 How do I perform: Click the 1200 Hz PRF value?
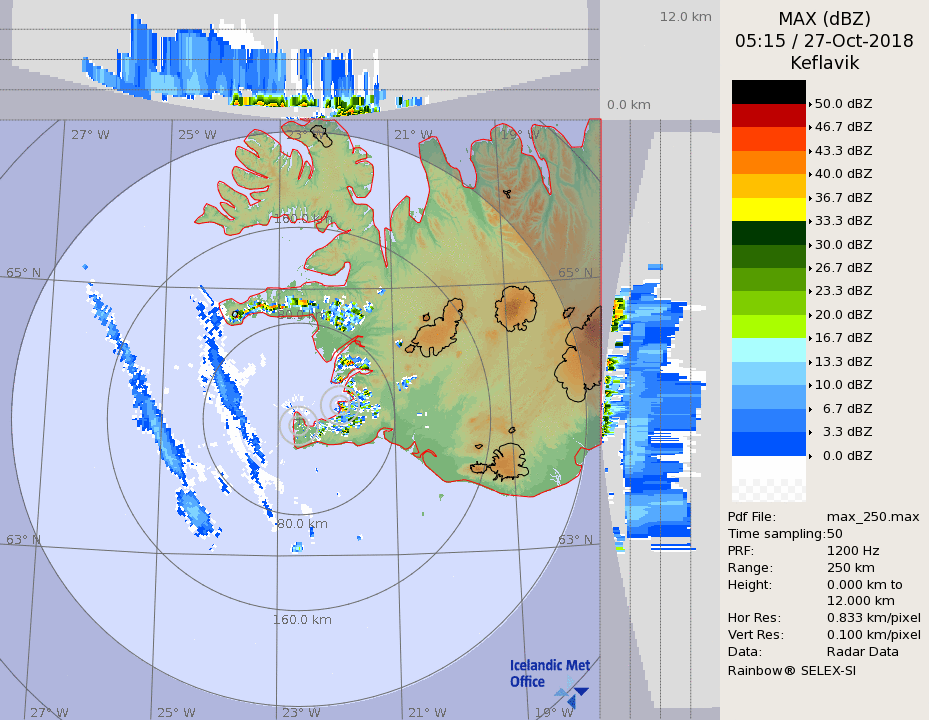[853, 550]
